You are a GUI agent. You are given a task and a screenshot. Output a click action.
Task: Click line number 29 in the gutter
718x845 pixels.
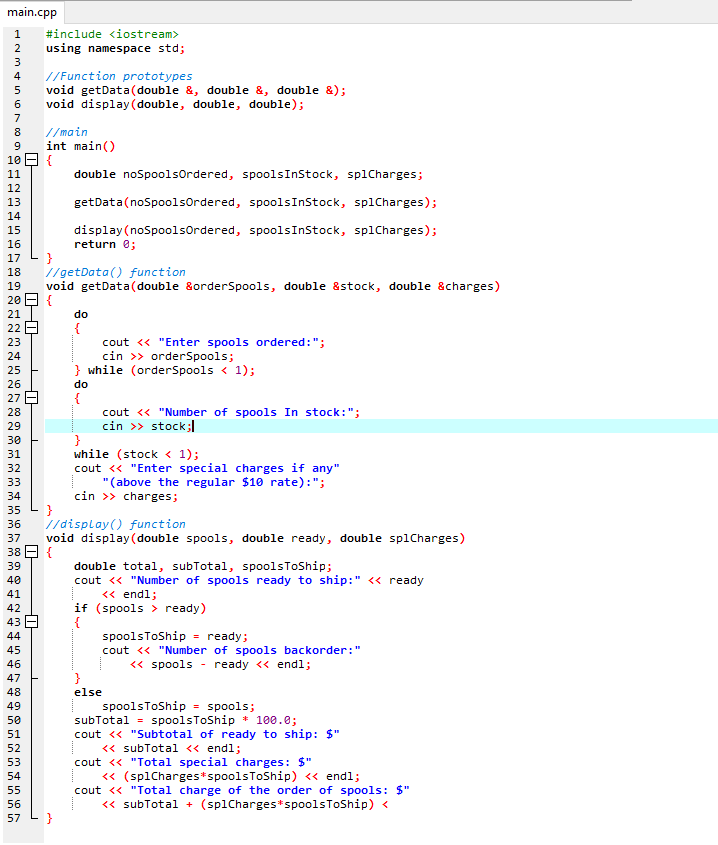(14, 426)
